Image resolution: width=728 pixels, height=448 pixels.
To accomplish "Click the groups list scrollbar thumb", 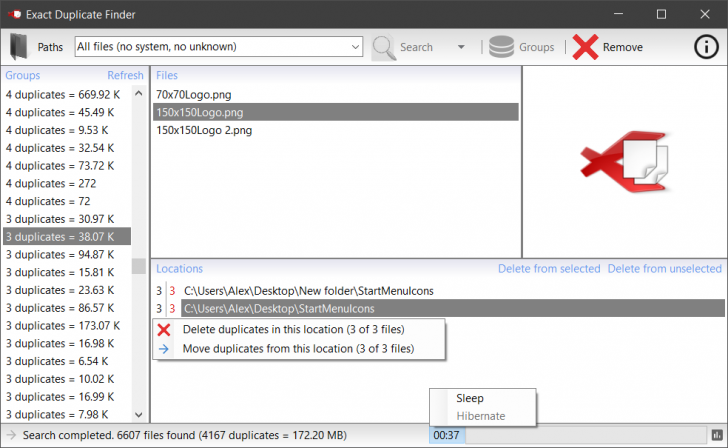I will (138, 266).
